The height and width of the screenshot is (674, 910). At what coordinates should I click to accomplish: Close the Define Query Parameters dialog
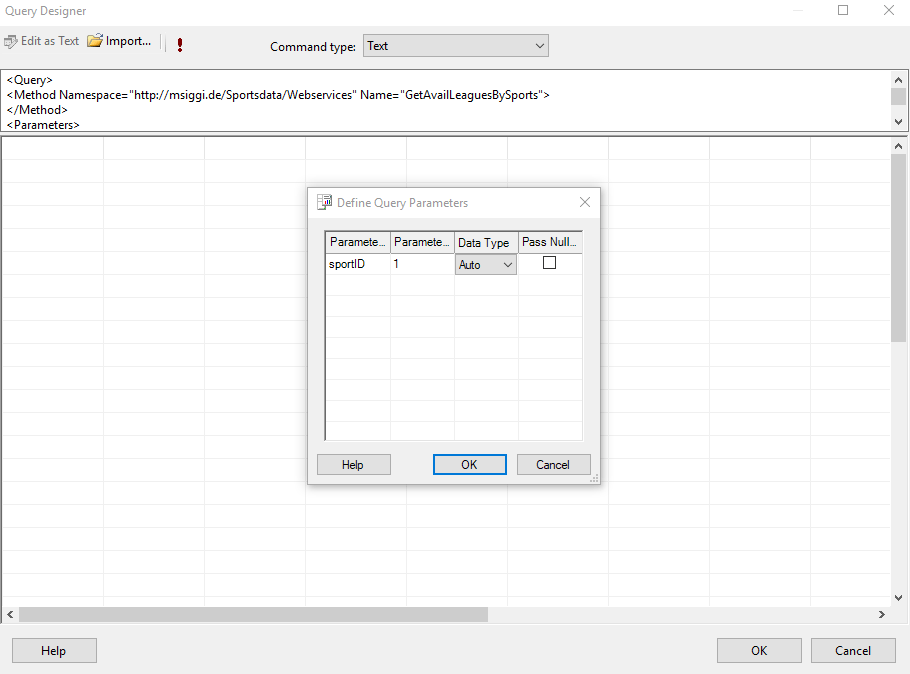coord(585,202)
